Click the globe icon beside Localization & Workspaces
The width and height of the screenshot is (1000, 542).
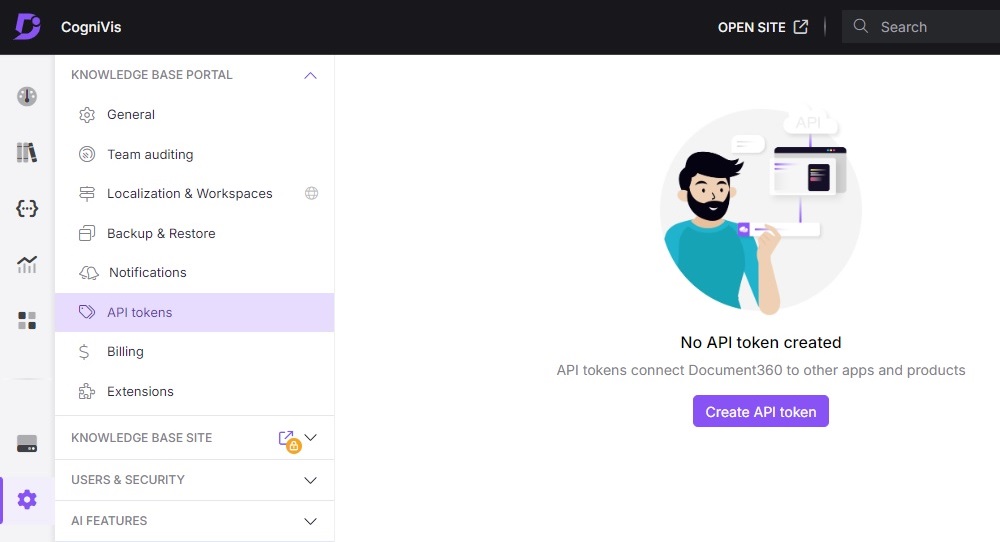311,193
